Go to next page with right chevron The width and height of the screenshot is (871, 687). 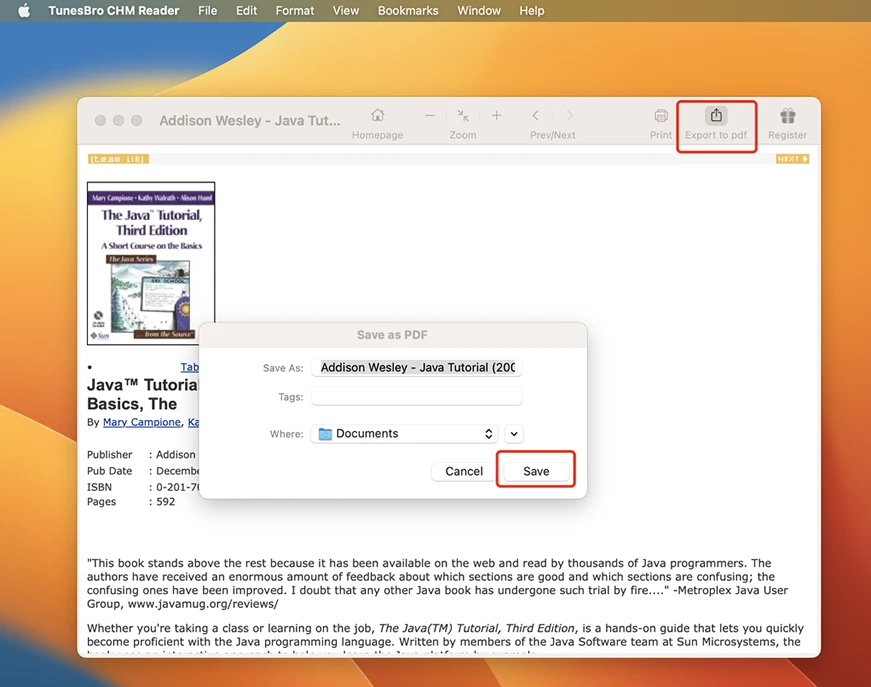pyautogui.click(x=570, y=116)
